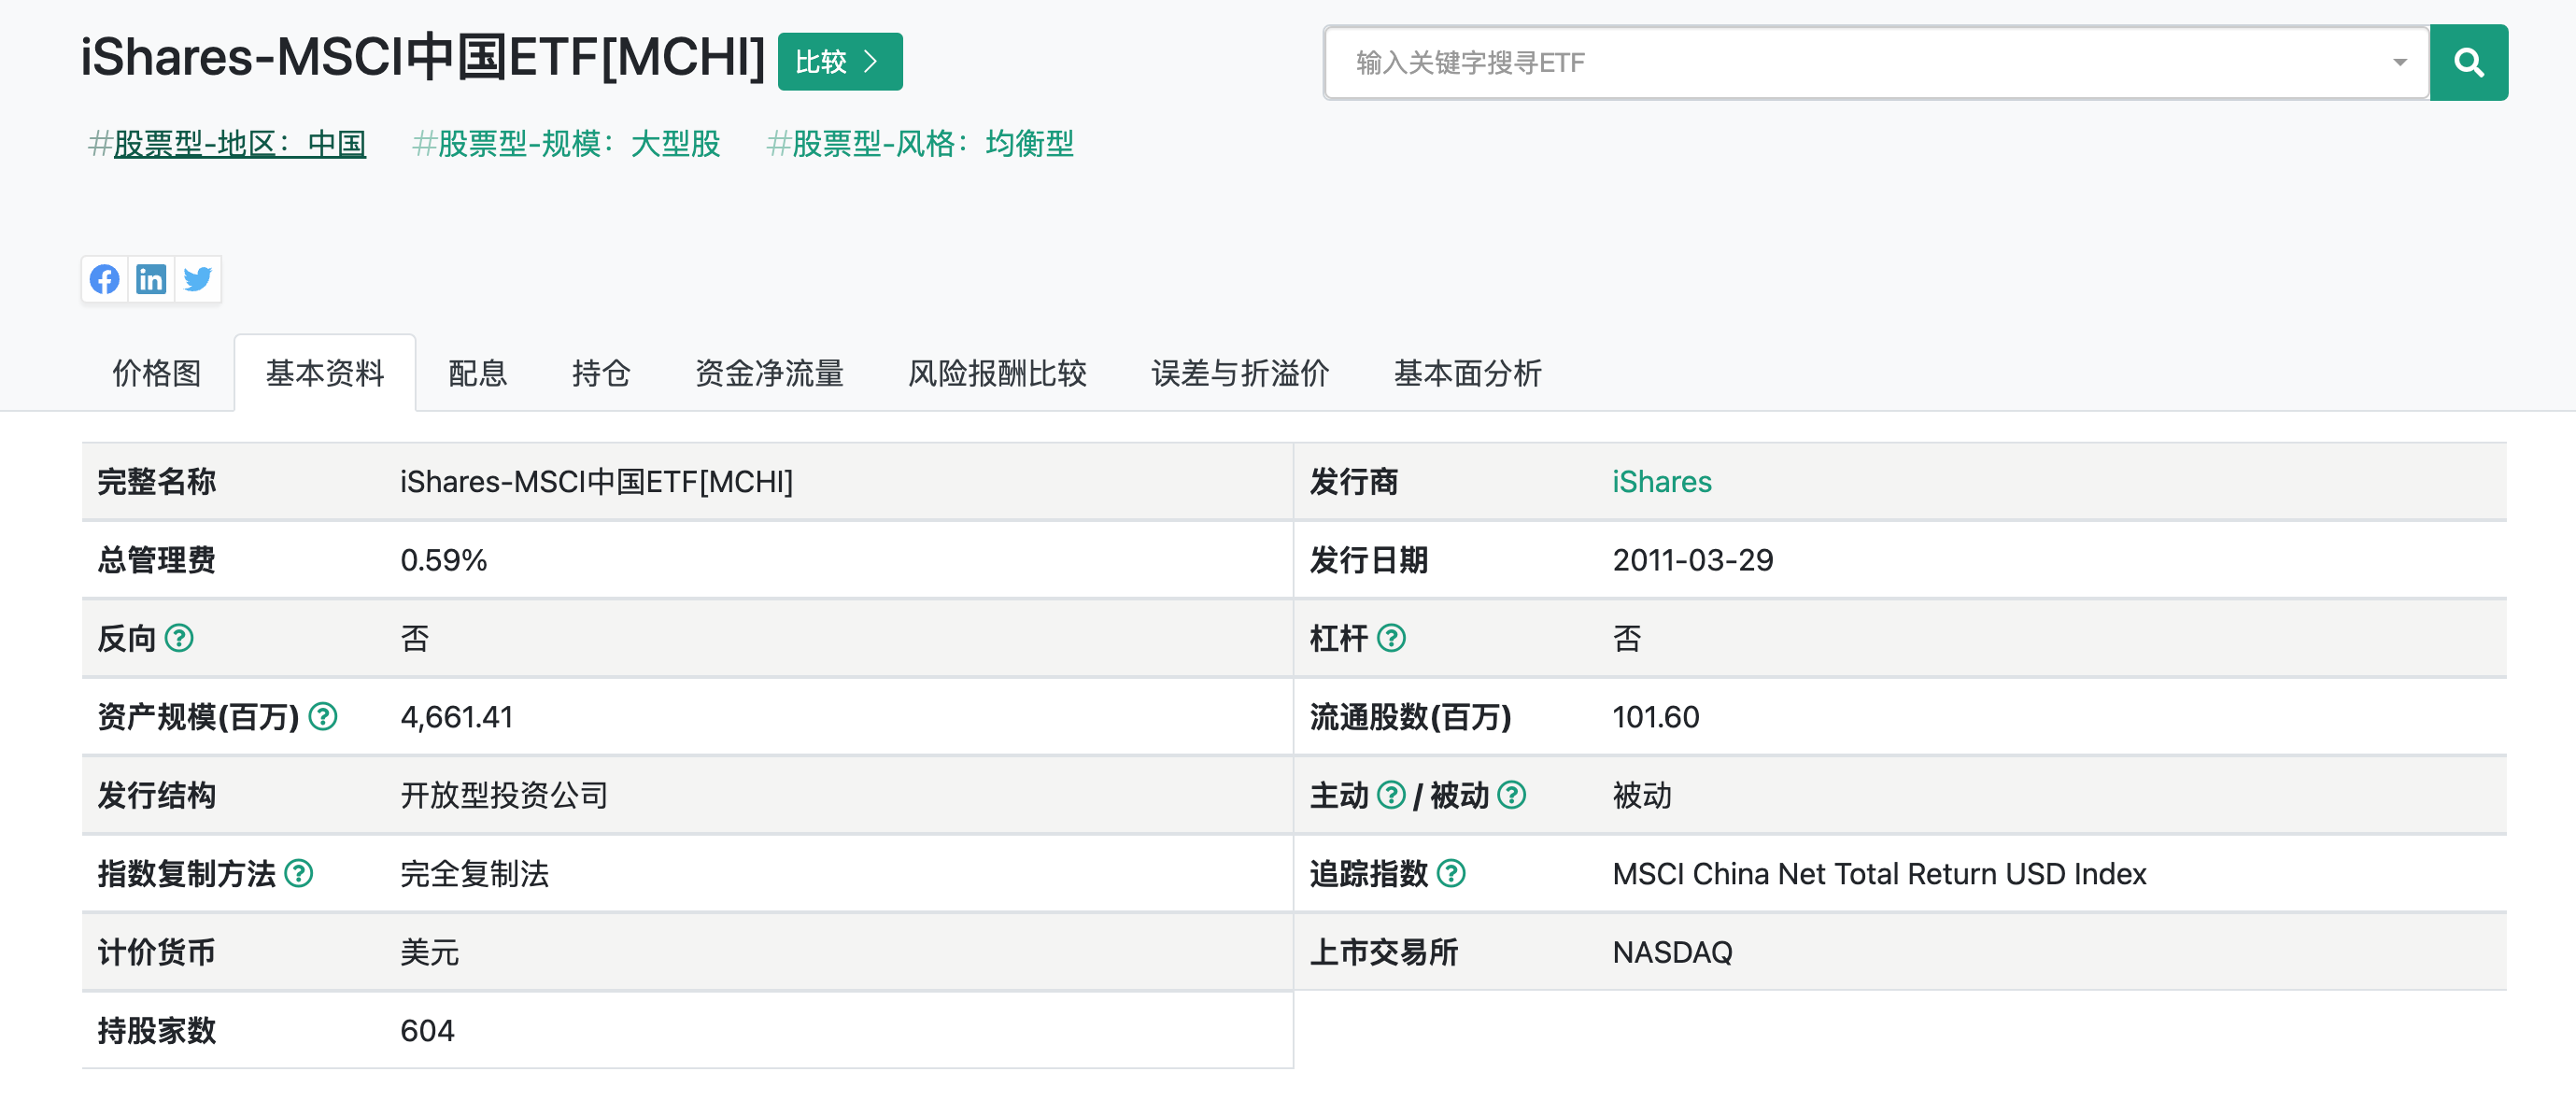Screen dimensions: 2576x1100
Task: Share page on Twitter icon
Action: coord(198,279)
